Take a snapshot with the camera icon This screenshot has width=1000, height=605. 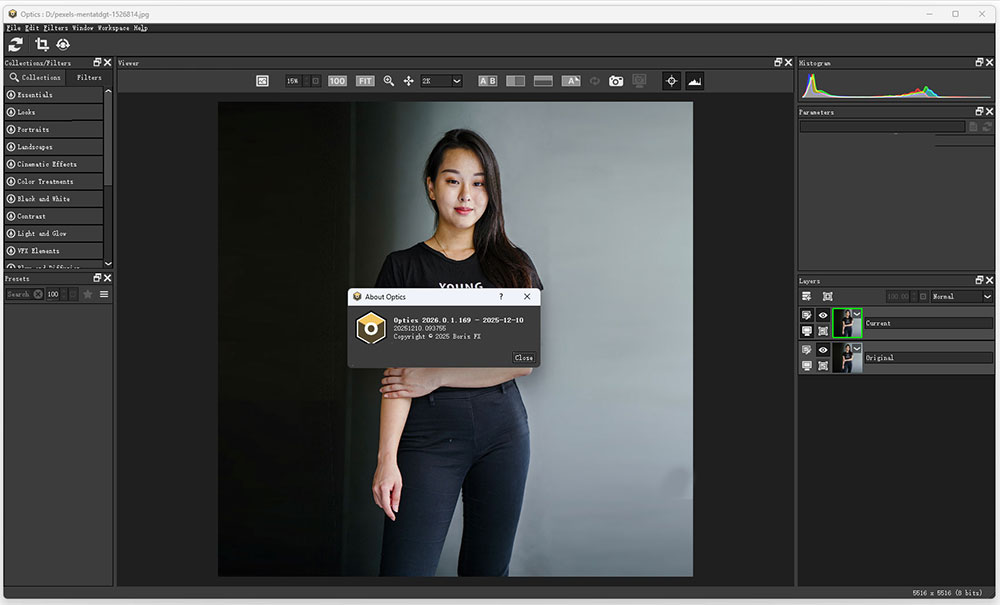click(616, 81)
